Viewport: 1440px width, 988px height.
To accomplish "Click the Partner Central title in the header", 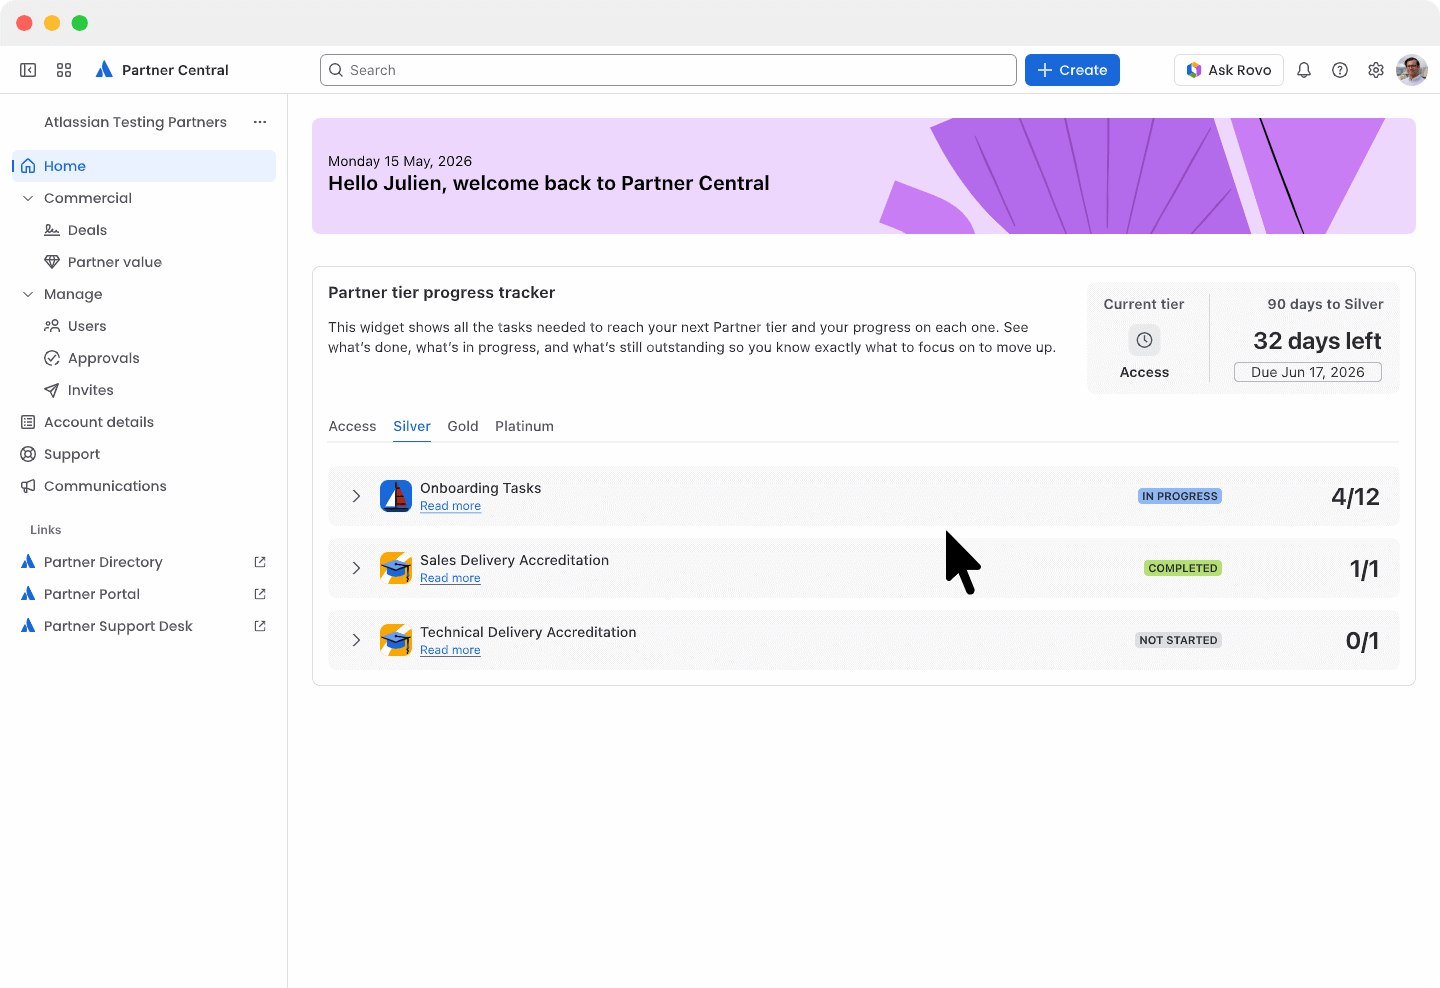I will click(x=175, y=70).
